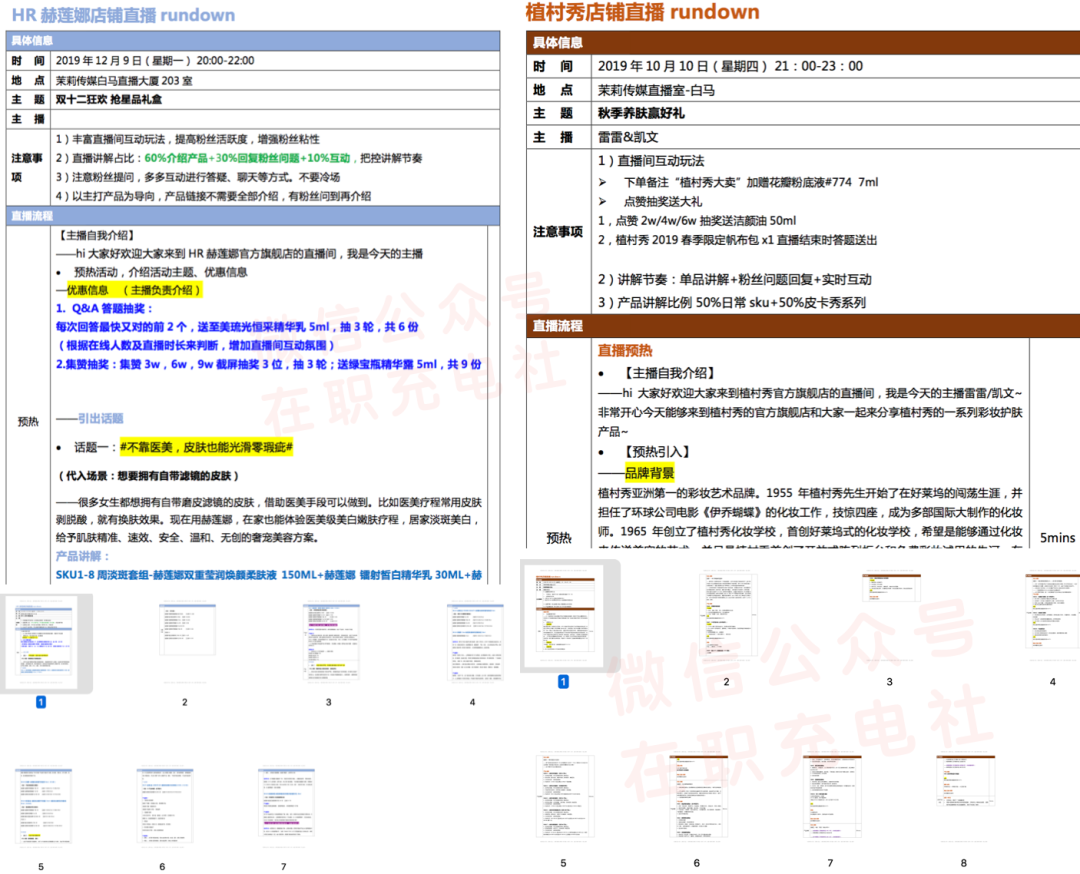This screenshot has width=1080, height=874.
Task: Open page 7 thumbnail of 植村秀 document
Action: click(x=832, y=795)
